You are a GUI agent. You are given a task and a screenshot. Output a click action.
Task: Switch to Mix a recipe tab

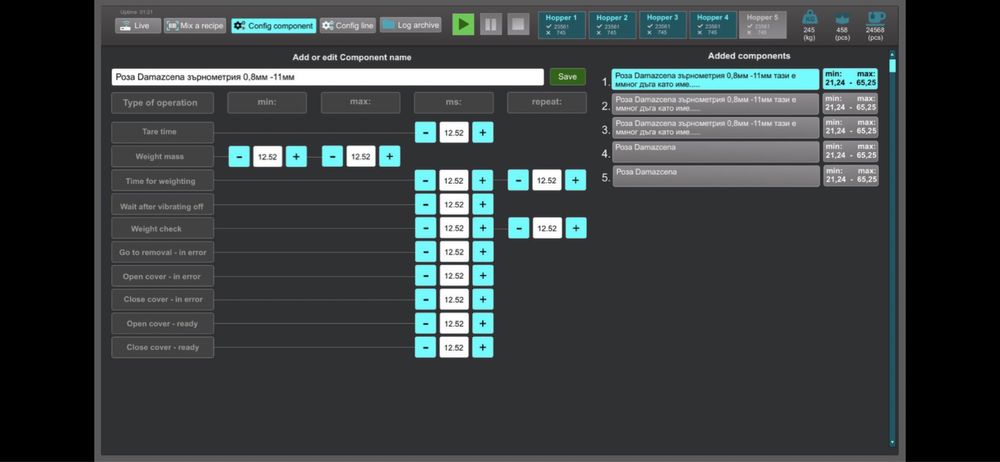[195, 26]
